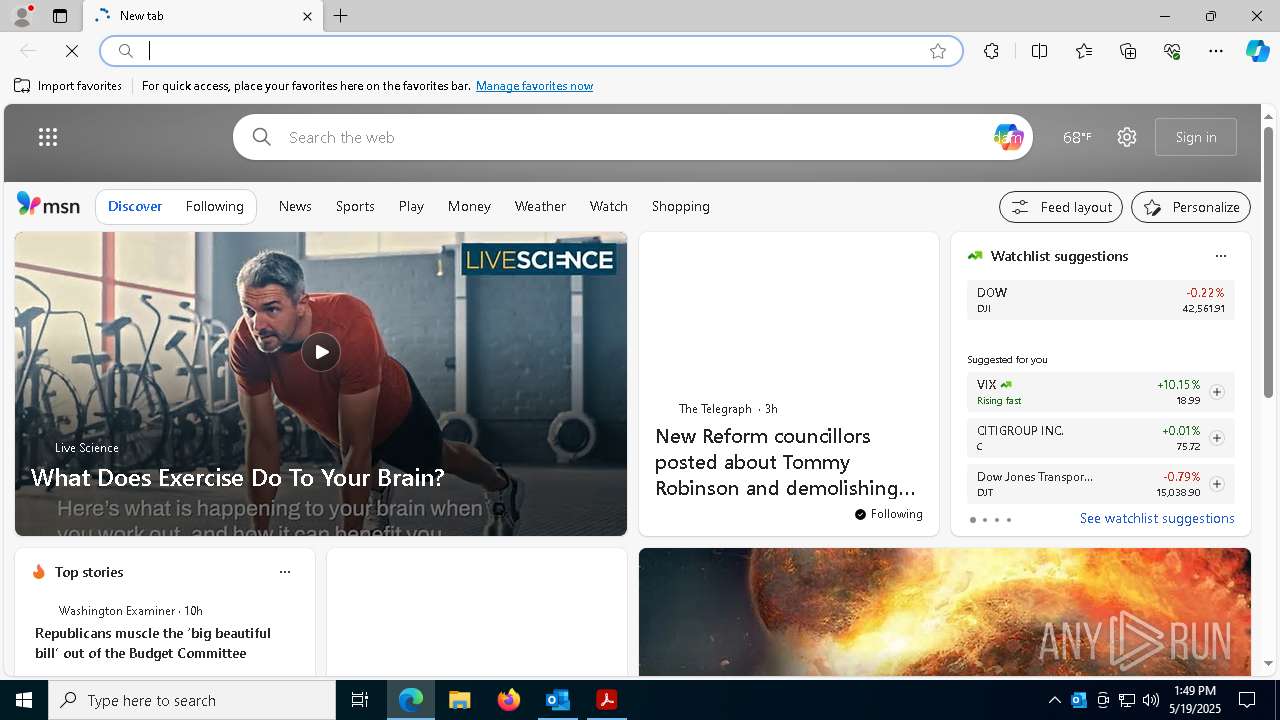Open Outlook from taskbar

(557, 700)
